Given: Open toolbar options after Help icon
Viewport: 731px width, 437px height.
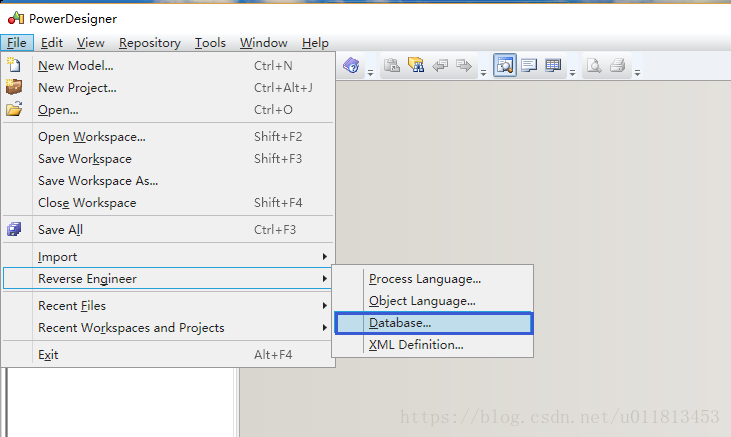Looking at the screenshot, I should 370,72.
